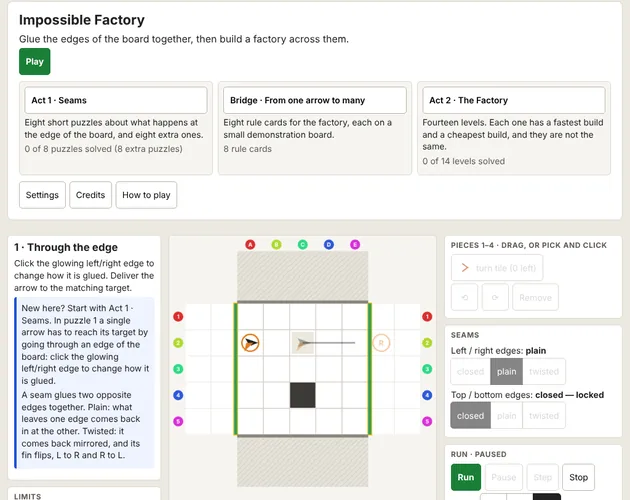Set left/right edges to twisted
This screenshot has width=630, height=500.
544,371
